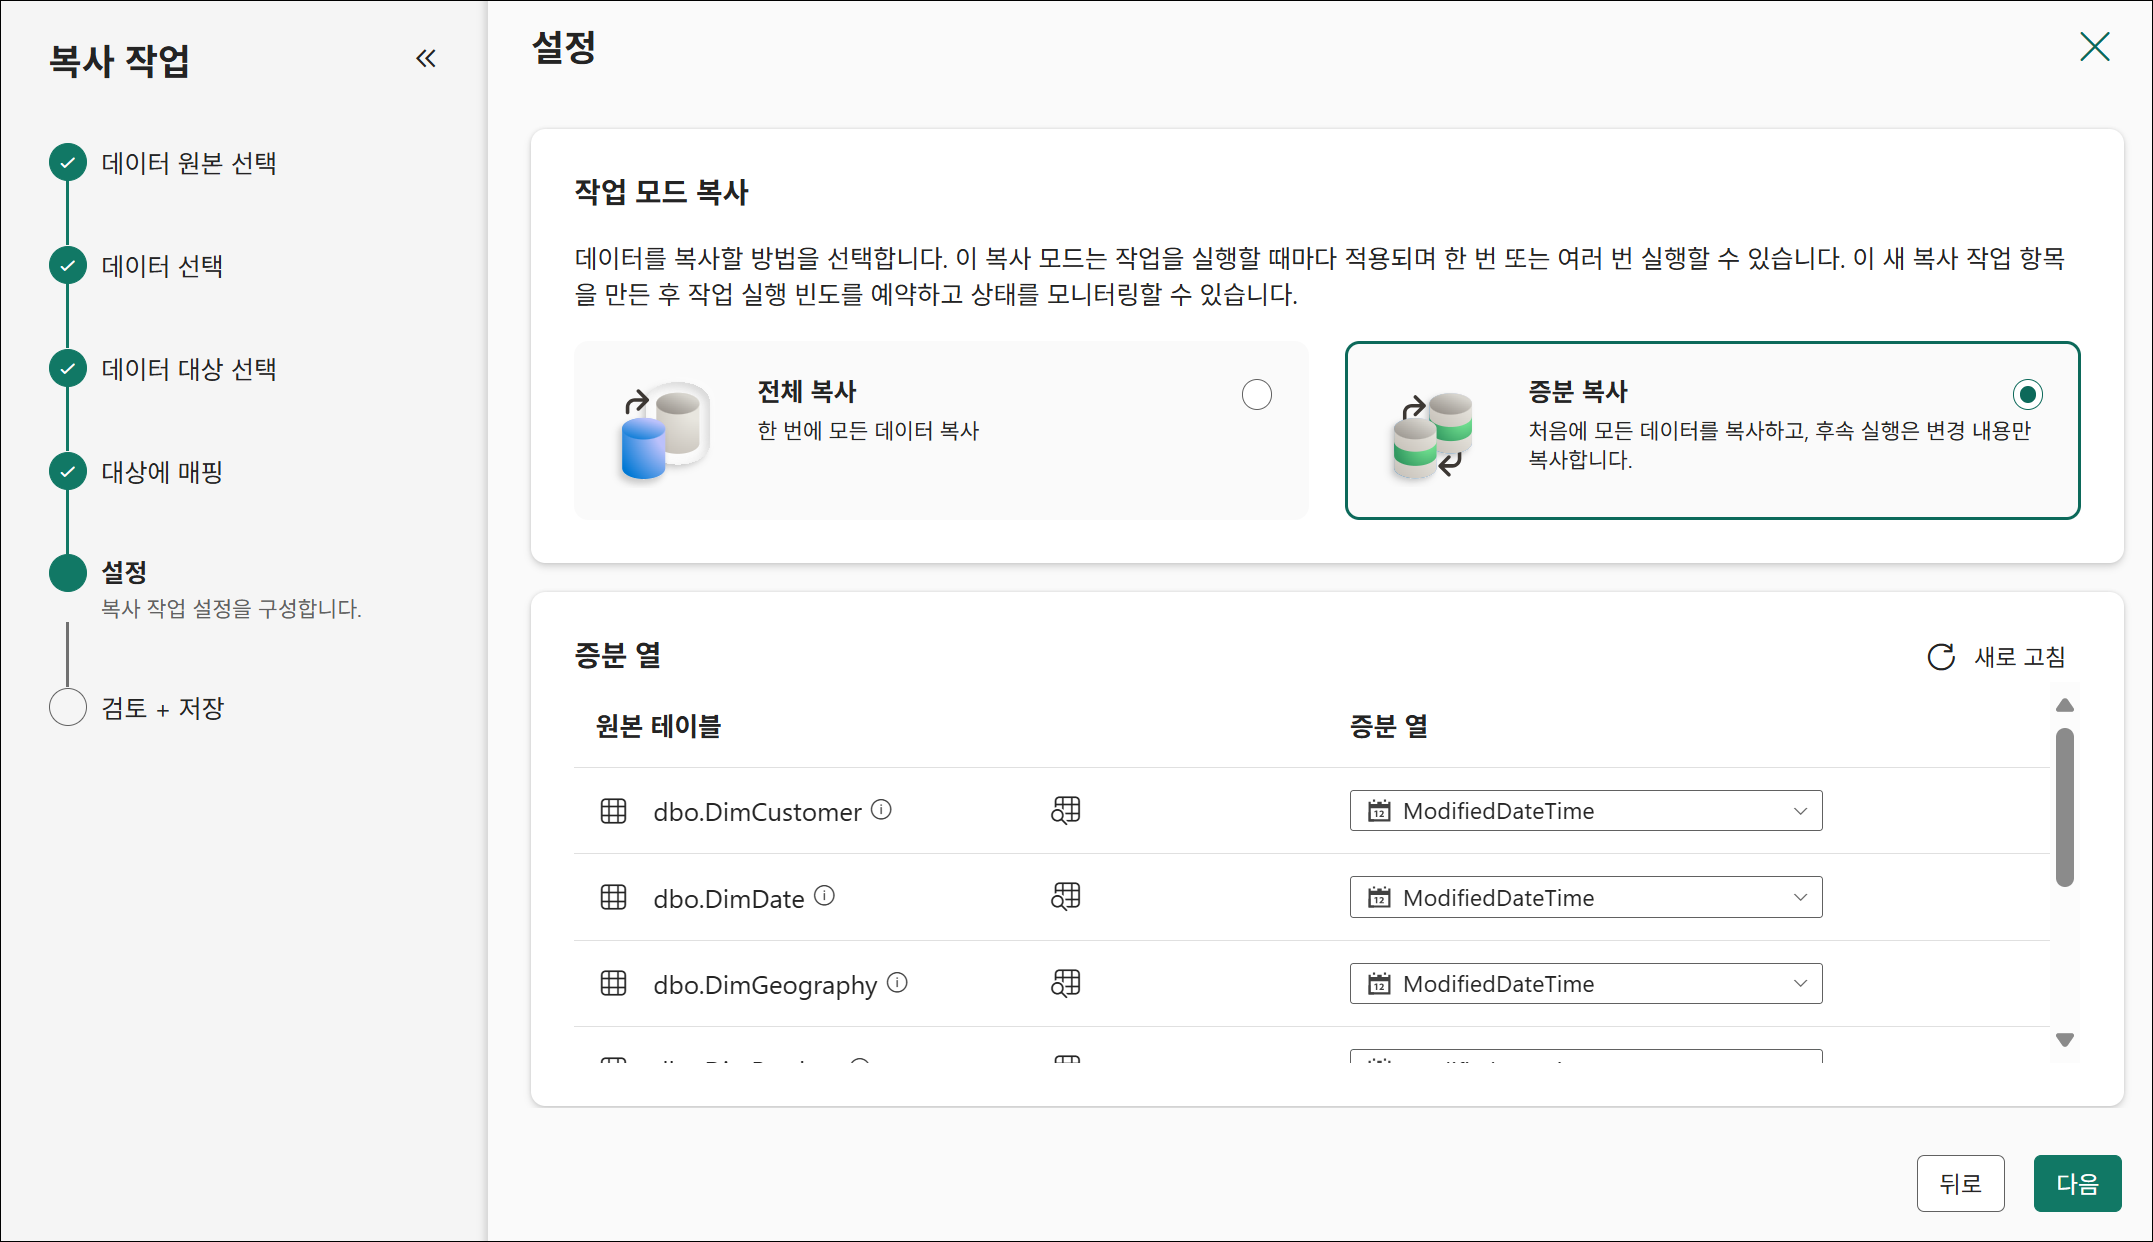Open incremental column dropdown for dbo.DimCustomer
The width and height of the screenshot is (2153, 1242).
click(x=1585, y=811)
